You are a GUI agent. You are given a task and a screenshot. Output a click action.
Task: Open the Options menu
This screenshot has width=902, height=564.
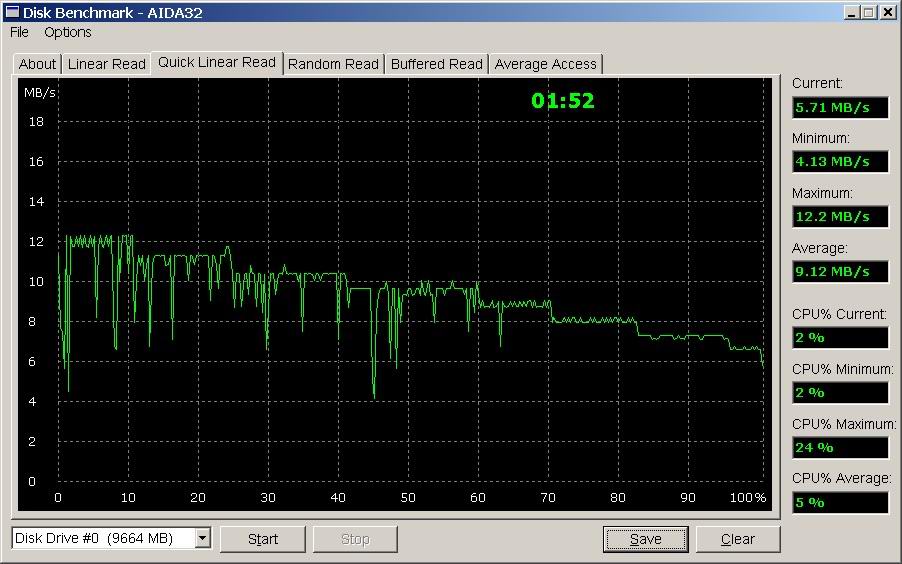point(68,32)
